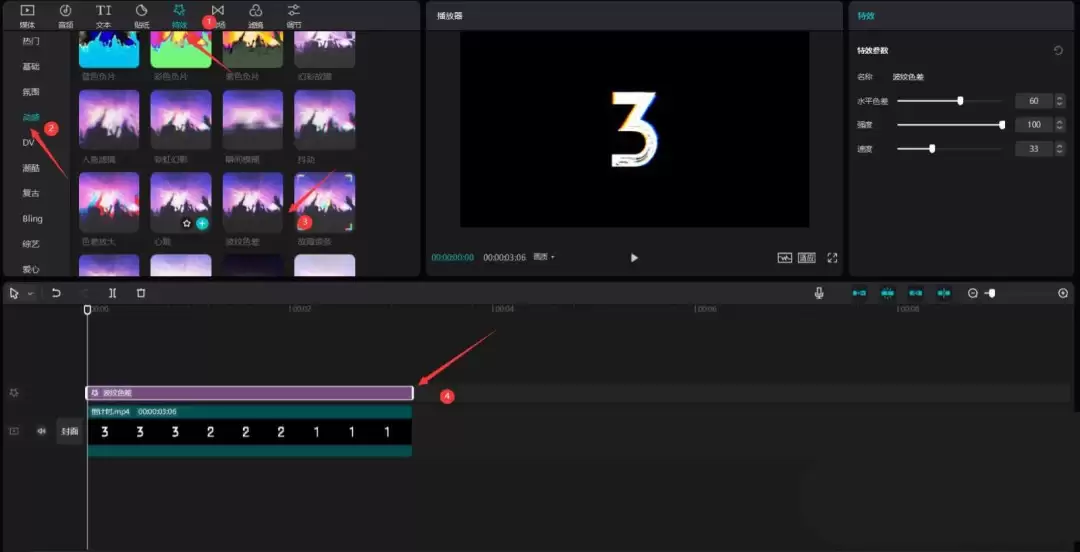
Task: Open the 音频 audio panel icon
Action: tap(65, 14)
